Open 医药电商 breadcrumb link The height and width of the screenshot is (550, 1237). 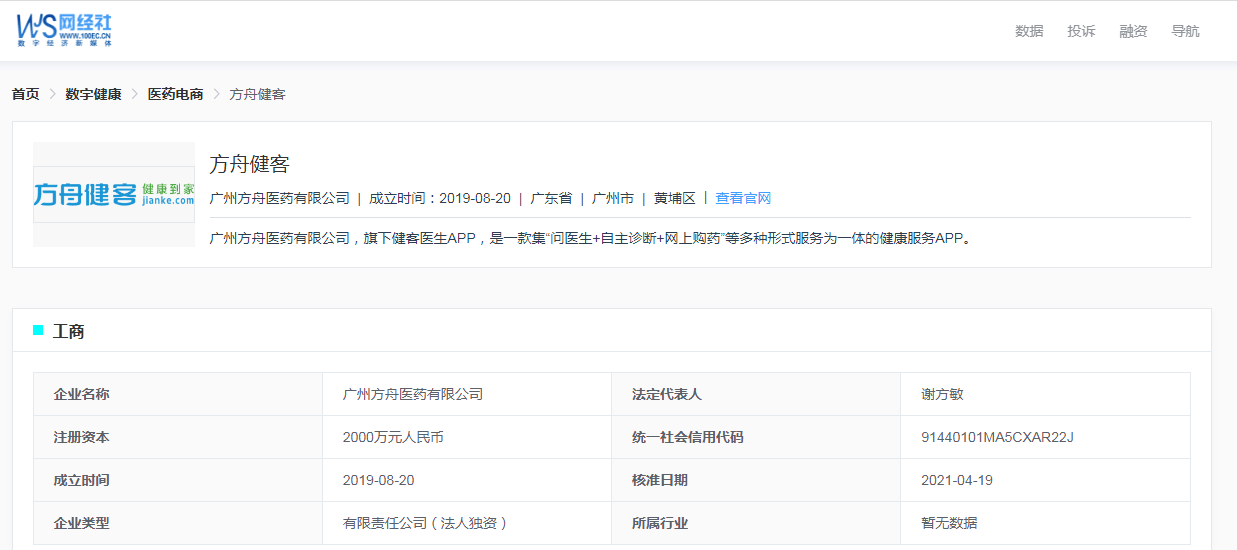(x=175, y=94)
